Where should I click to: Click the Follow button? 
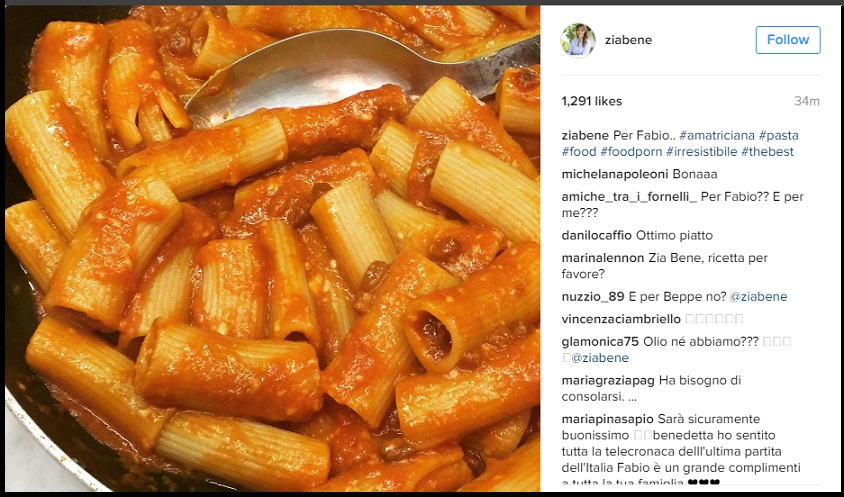coord(788,40)
